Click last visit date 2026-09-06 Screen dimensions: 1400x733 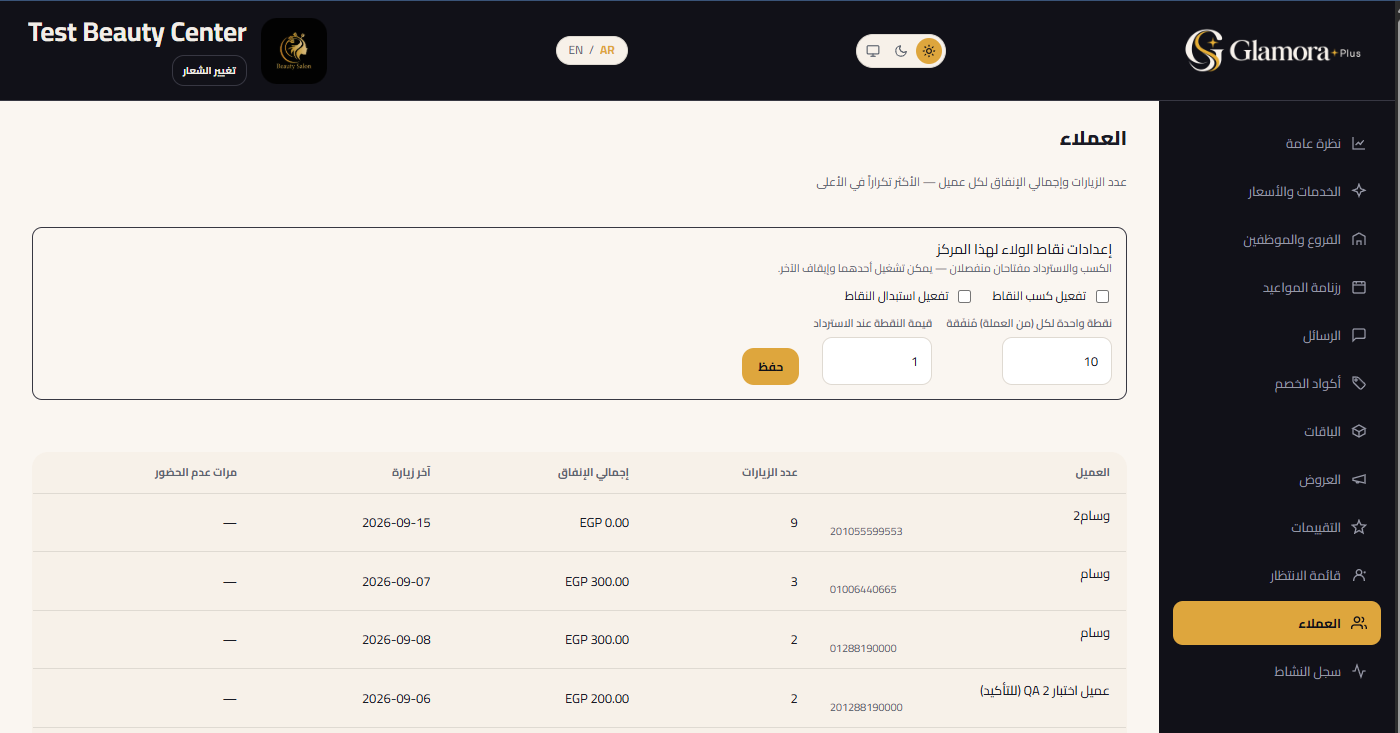pos(396,699)
